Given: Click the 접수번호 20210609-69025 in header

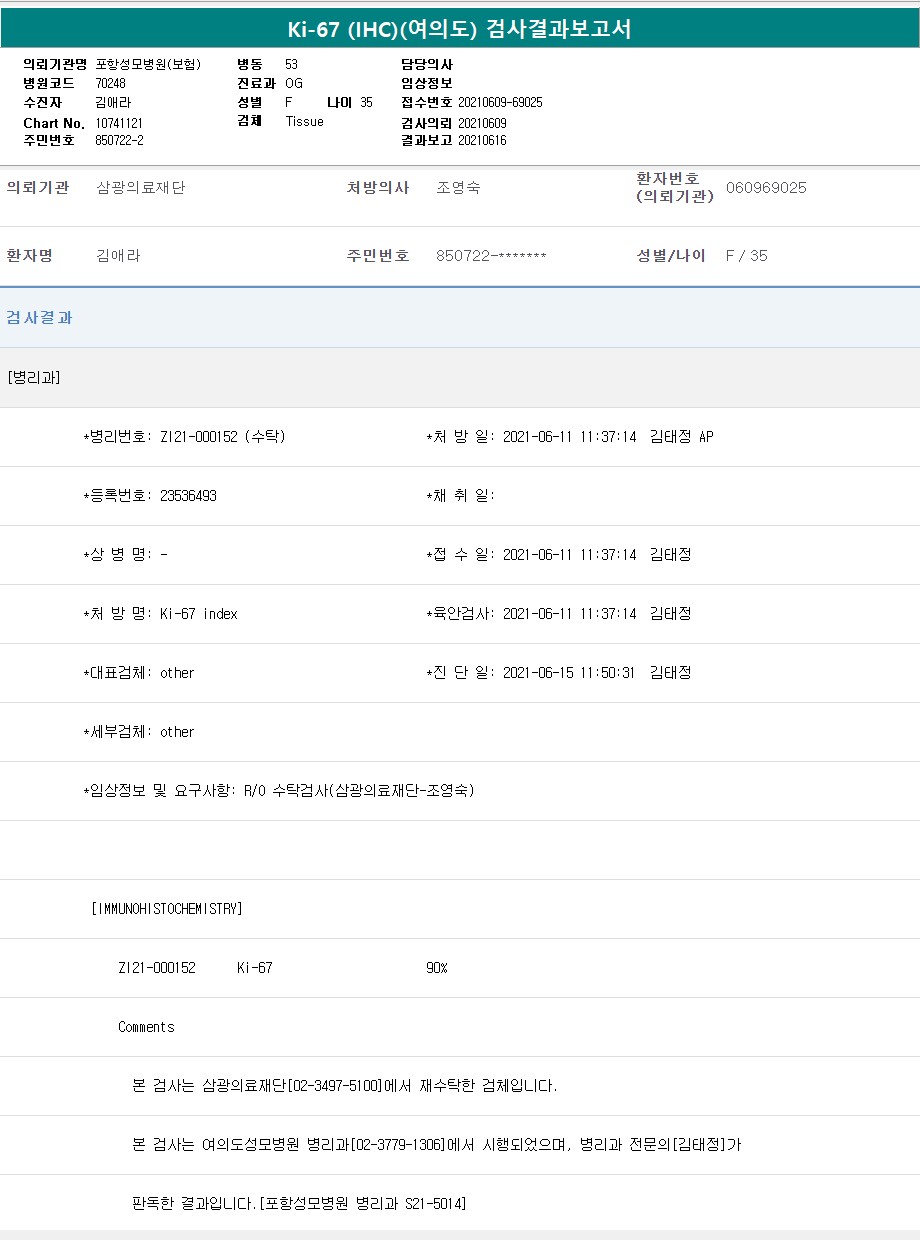Looking at the screenshot, I should tap(500, 103).
